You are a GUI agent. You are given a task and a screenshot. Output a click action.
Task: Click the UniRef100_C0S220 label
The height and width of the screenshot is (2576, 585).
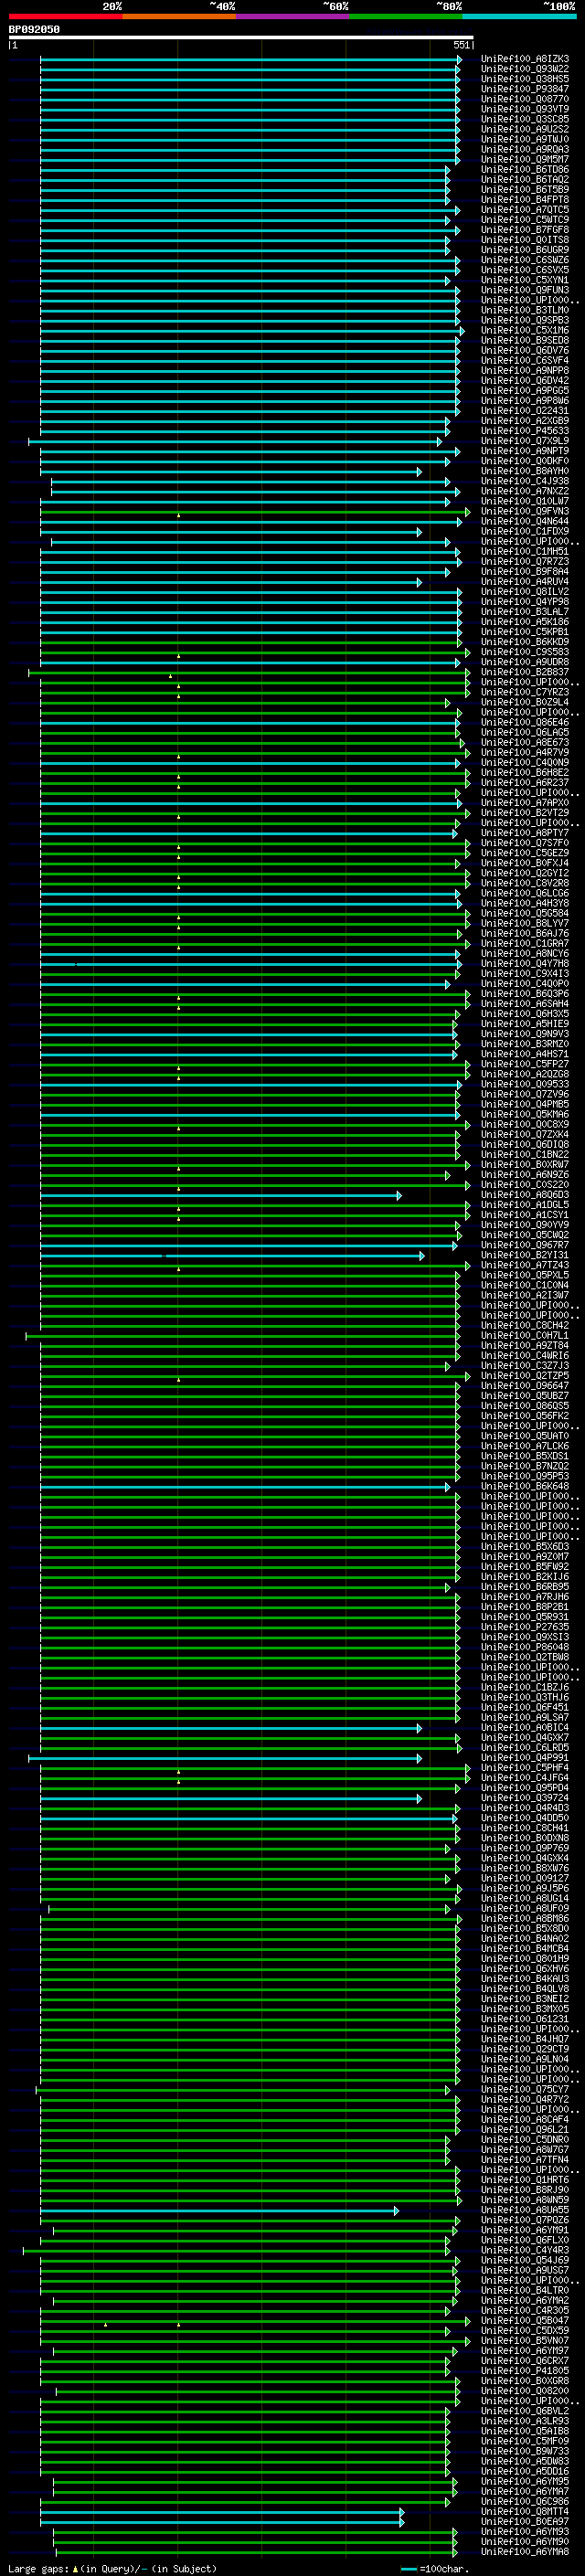pyautogui.click(x=525, y=1185)
